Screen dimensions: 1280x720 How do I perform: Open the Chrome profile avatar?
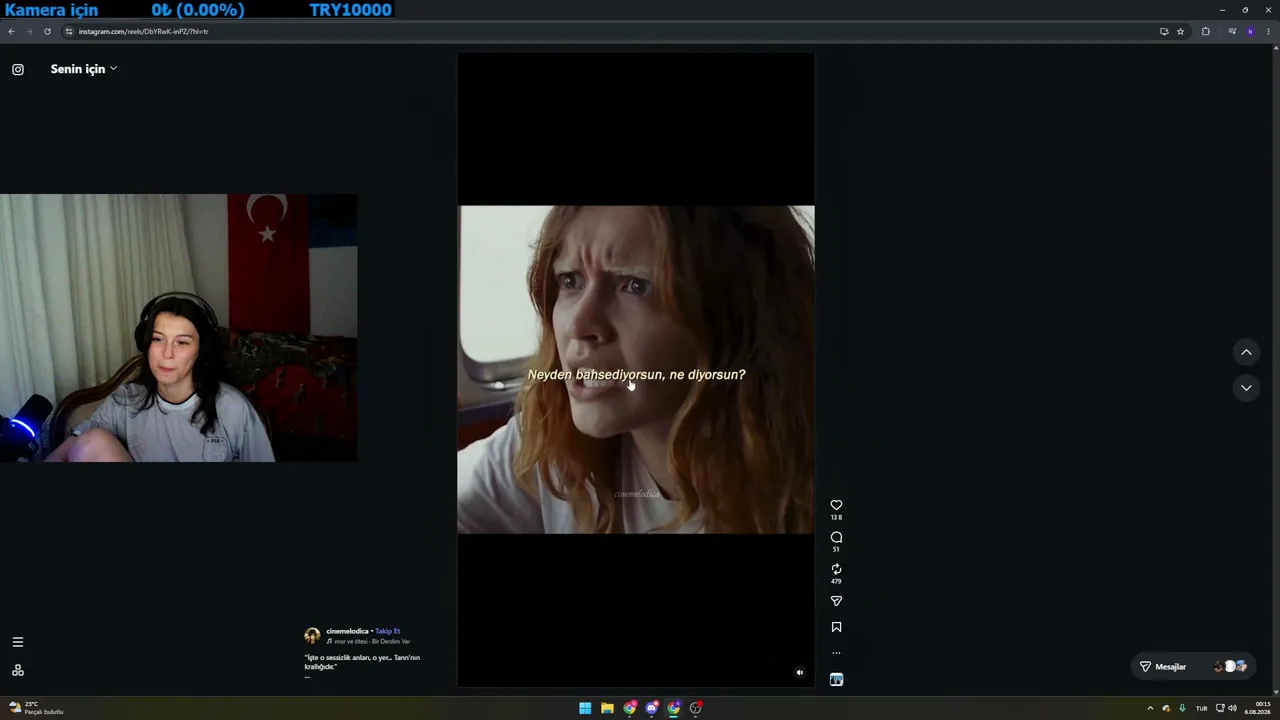[x=1250, y=31]
